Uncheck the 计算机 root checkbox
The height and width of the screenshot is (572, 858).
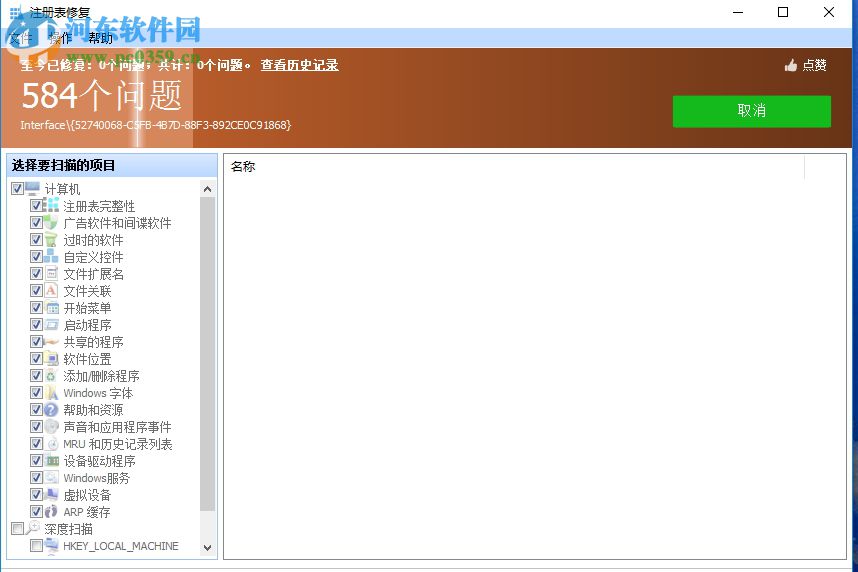coord(18,189)
